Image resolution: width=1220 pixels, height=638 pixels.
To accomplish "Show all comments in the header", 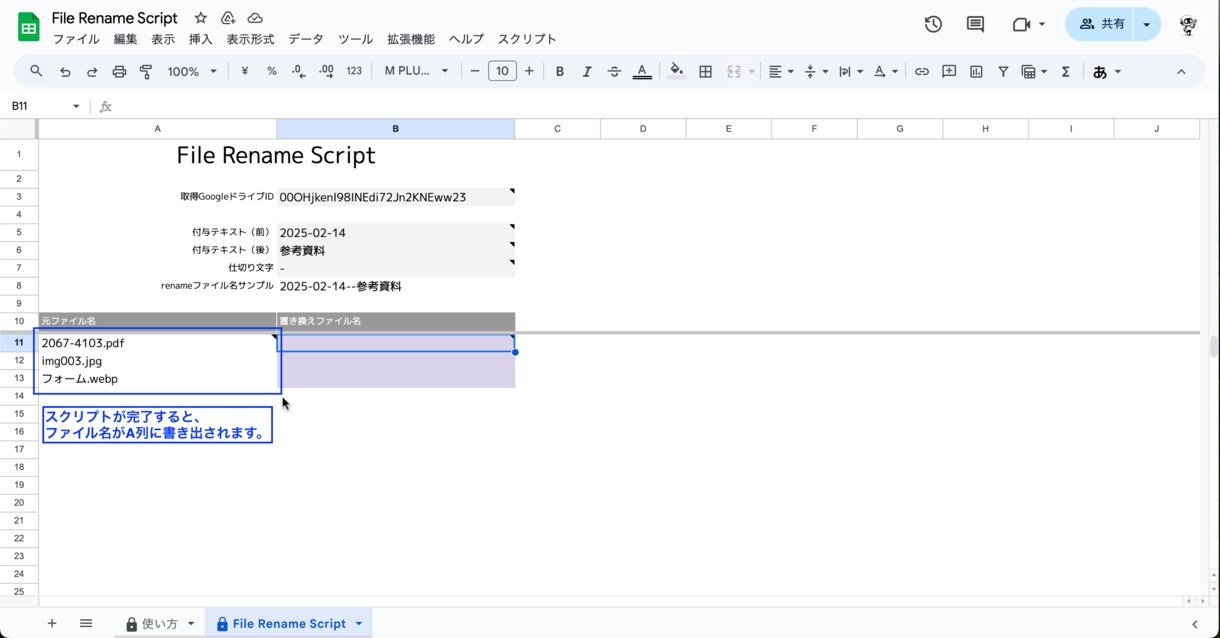I will 975,24.
